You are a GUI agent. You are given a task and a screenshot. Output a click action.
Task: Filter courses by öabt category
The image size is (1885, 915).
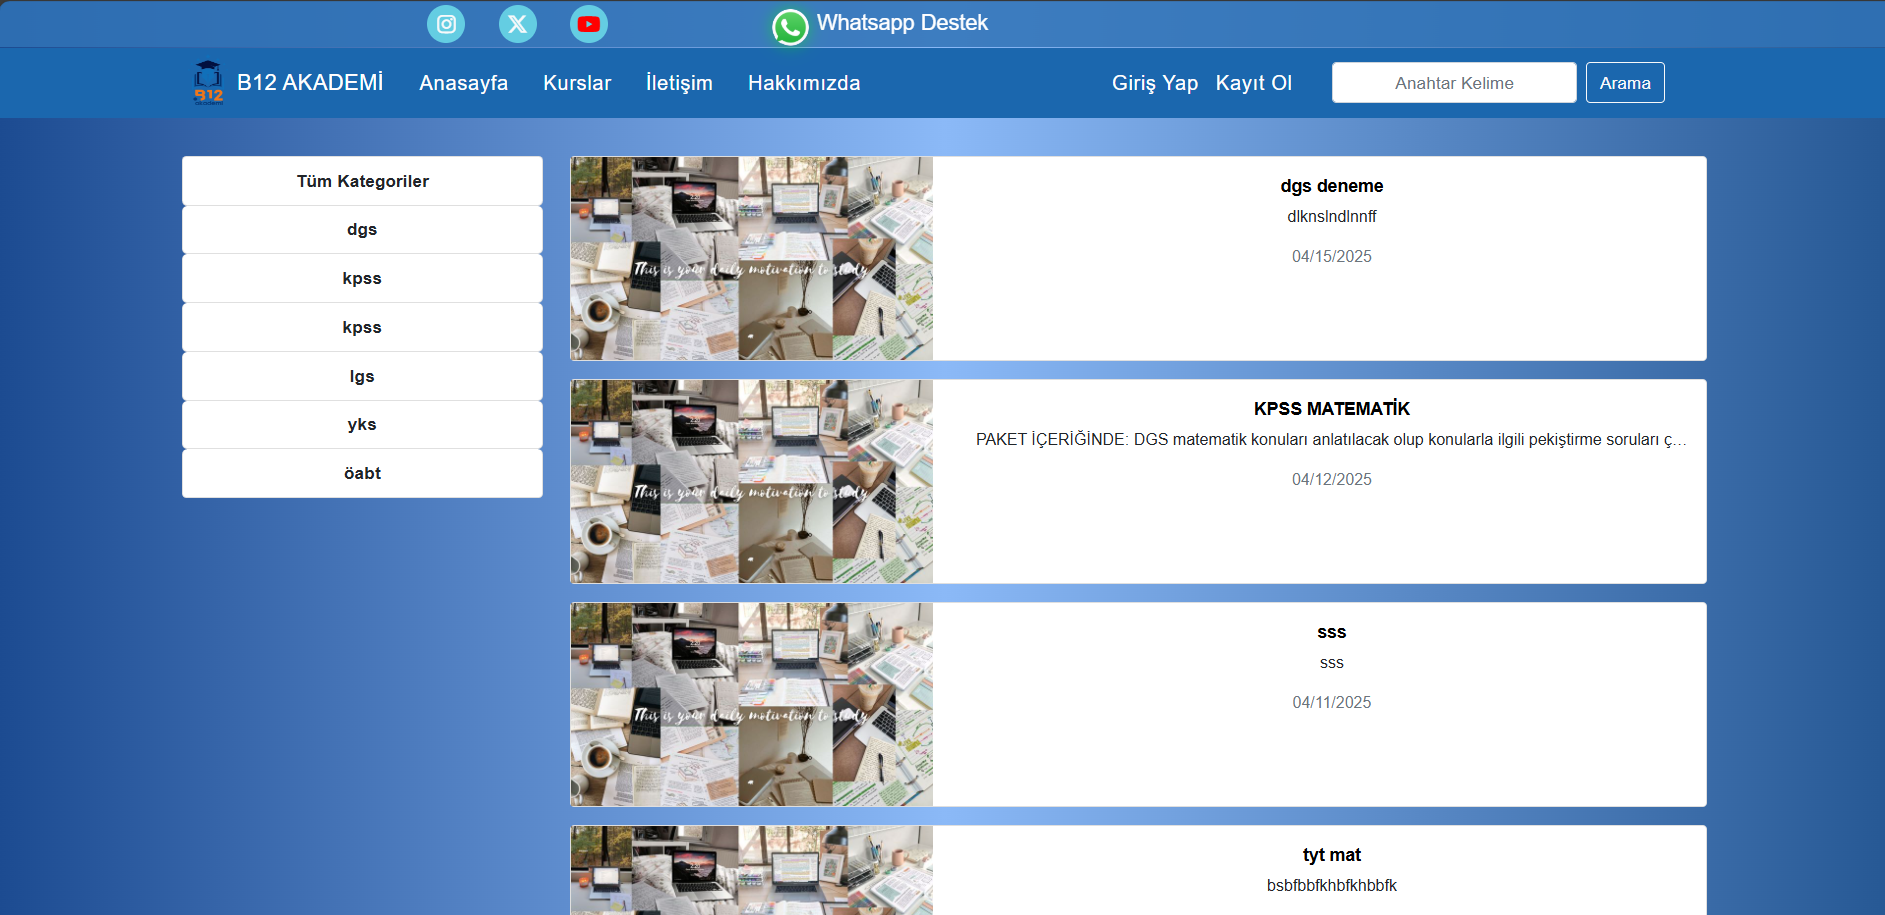[x=362, y=473]
